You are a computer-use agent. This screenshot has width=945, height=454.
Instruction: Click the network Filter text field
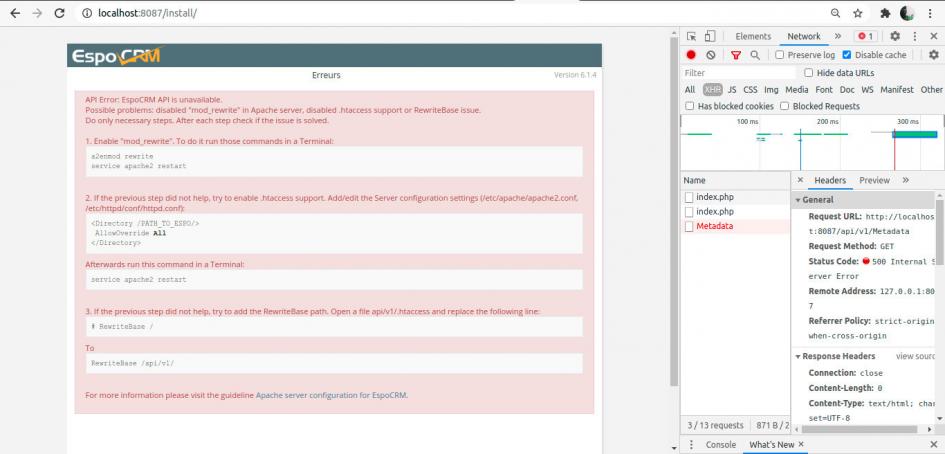738,73
